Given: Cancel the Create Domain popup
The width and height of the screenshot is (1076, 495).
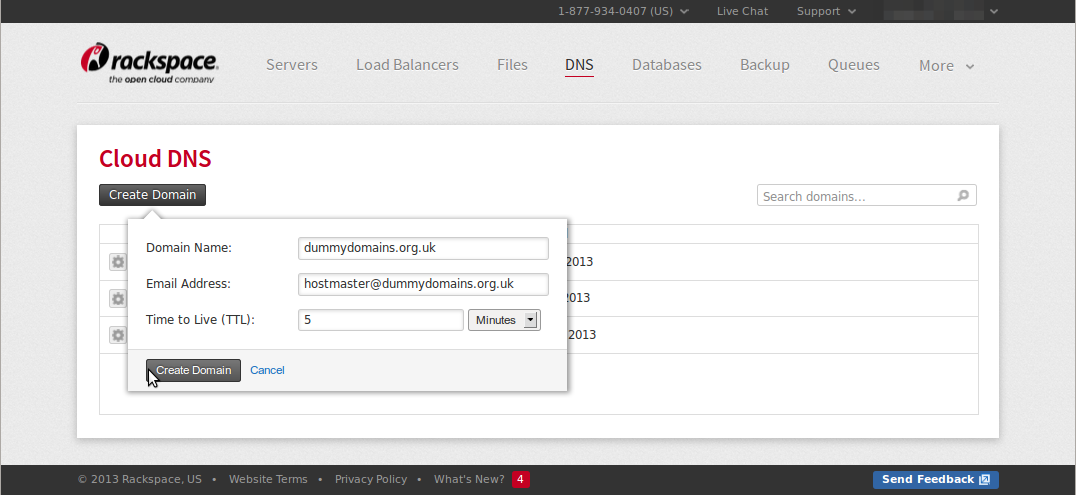Looking at the screenshot, I should click(267, 370).
